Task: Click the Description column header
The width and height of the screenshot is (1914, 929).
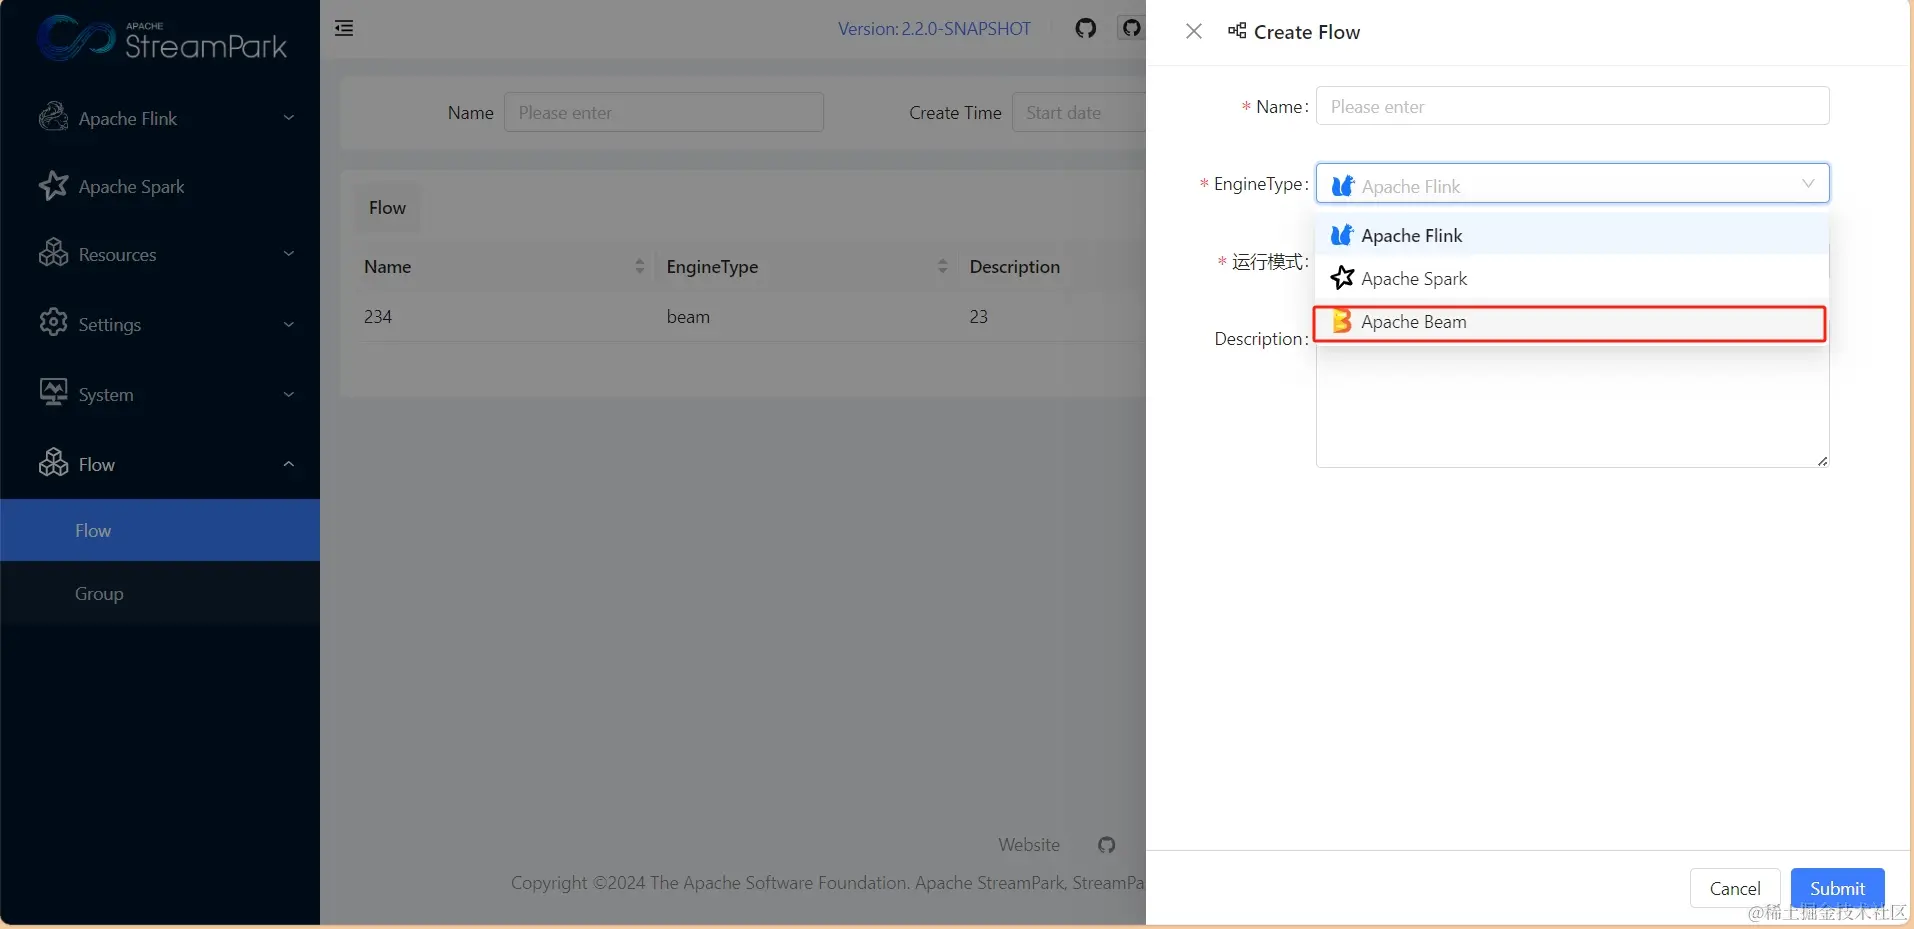Action: [x=1014, y=267]
